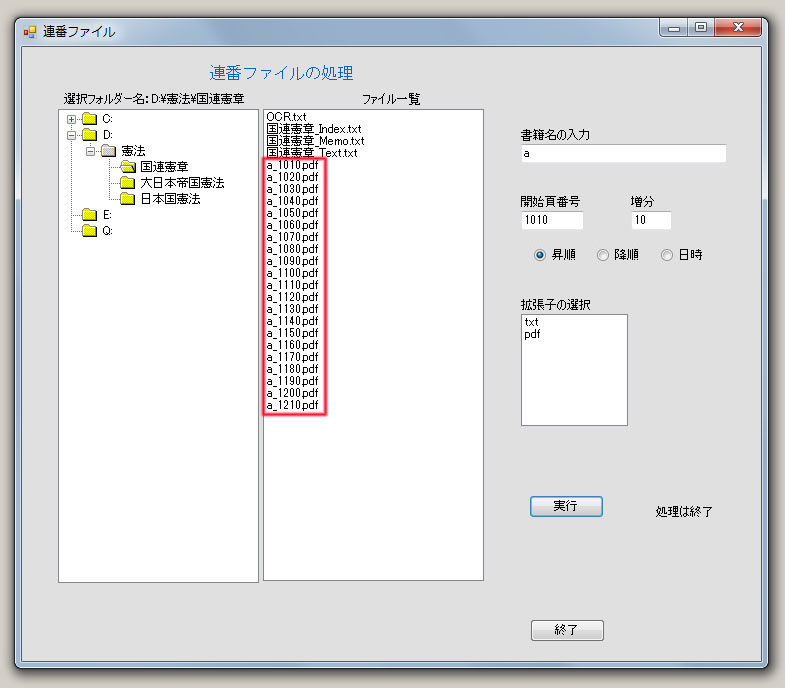The image size is (785, 688).
Task: Click the C: drive folder icon
Action: coord(90,119)
